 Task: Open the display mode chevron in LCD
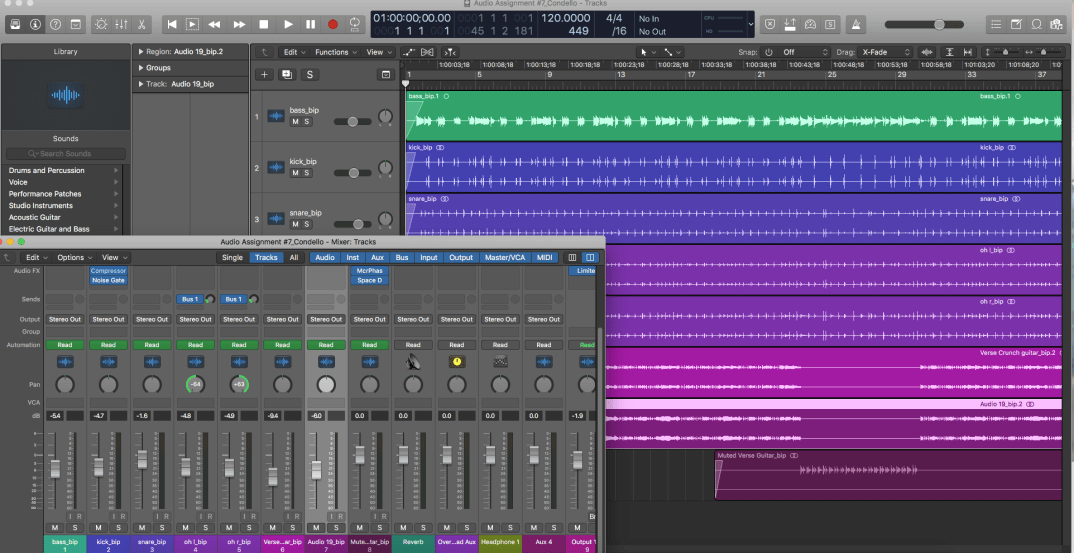(x=751, y=24)
